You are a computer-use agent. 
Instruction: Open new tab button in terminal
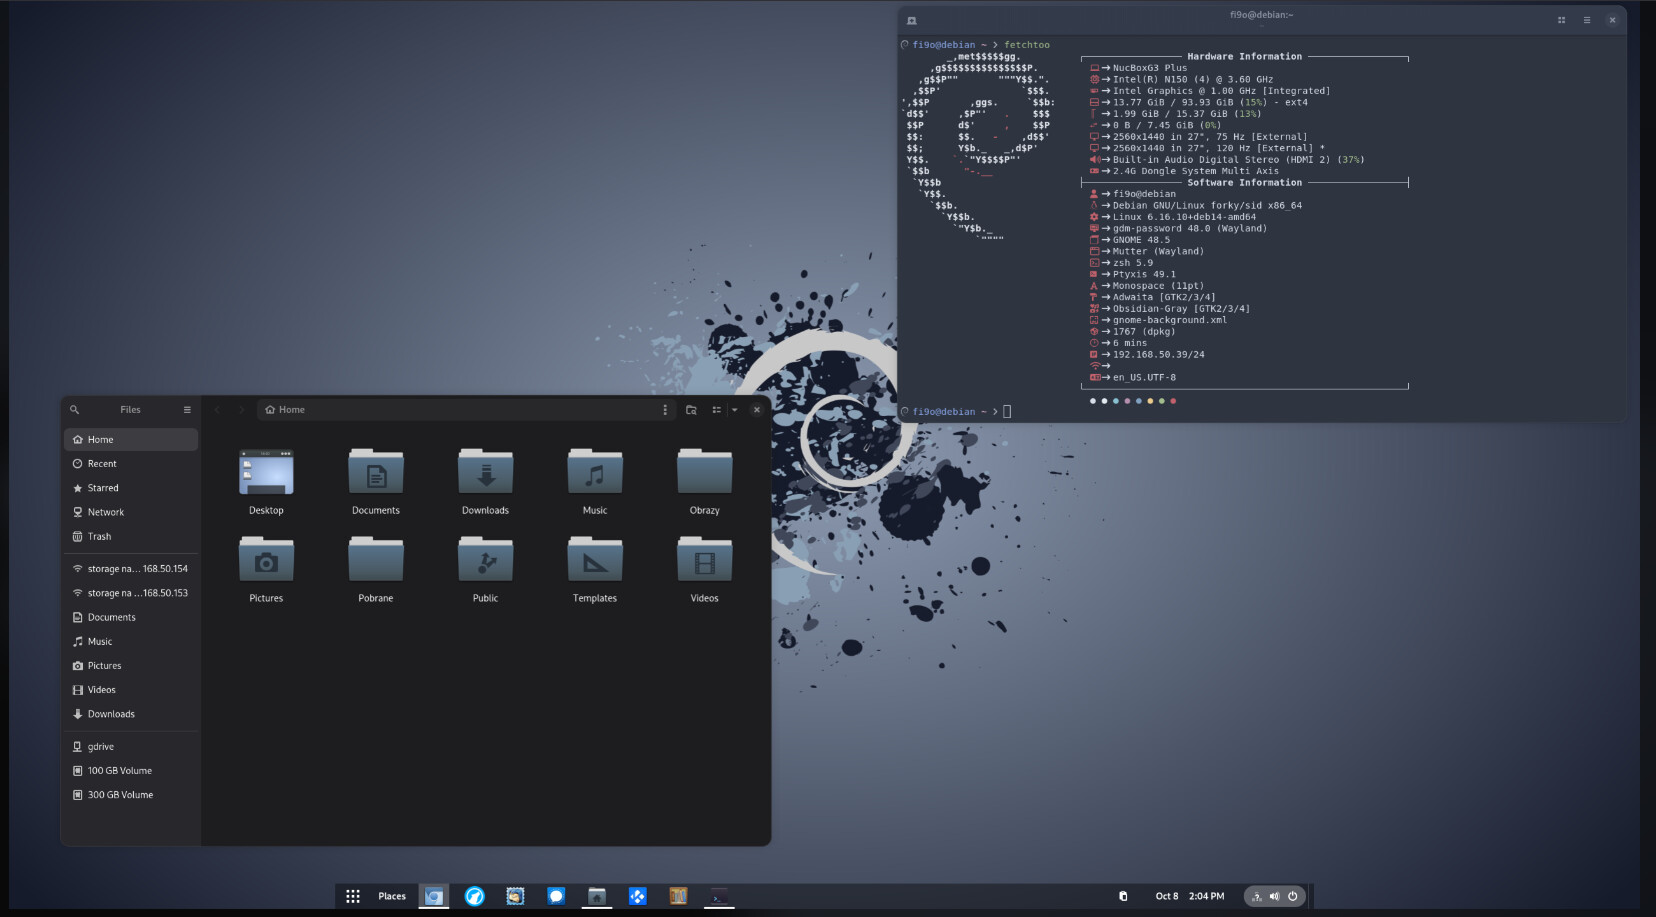coord(911,21)
